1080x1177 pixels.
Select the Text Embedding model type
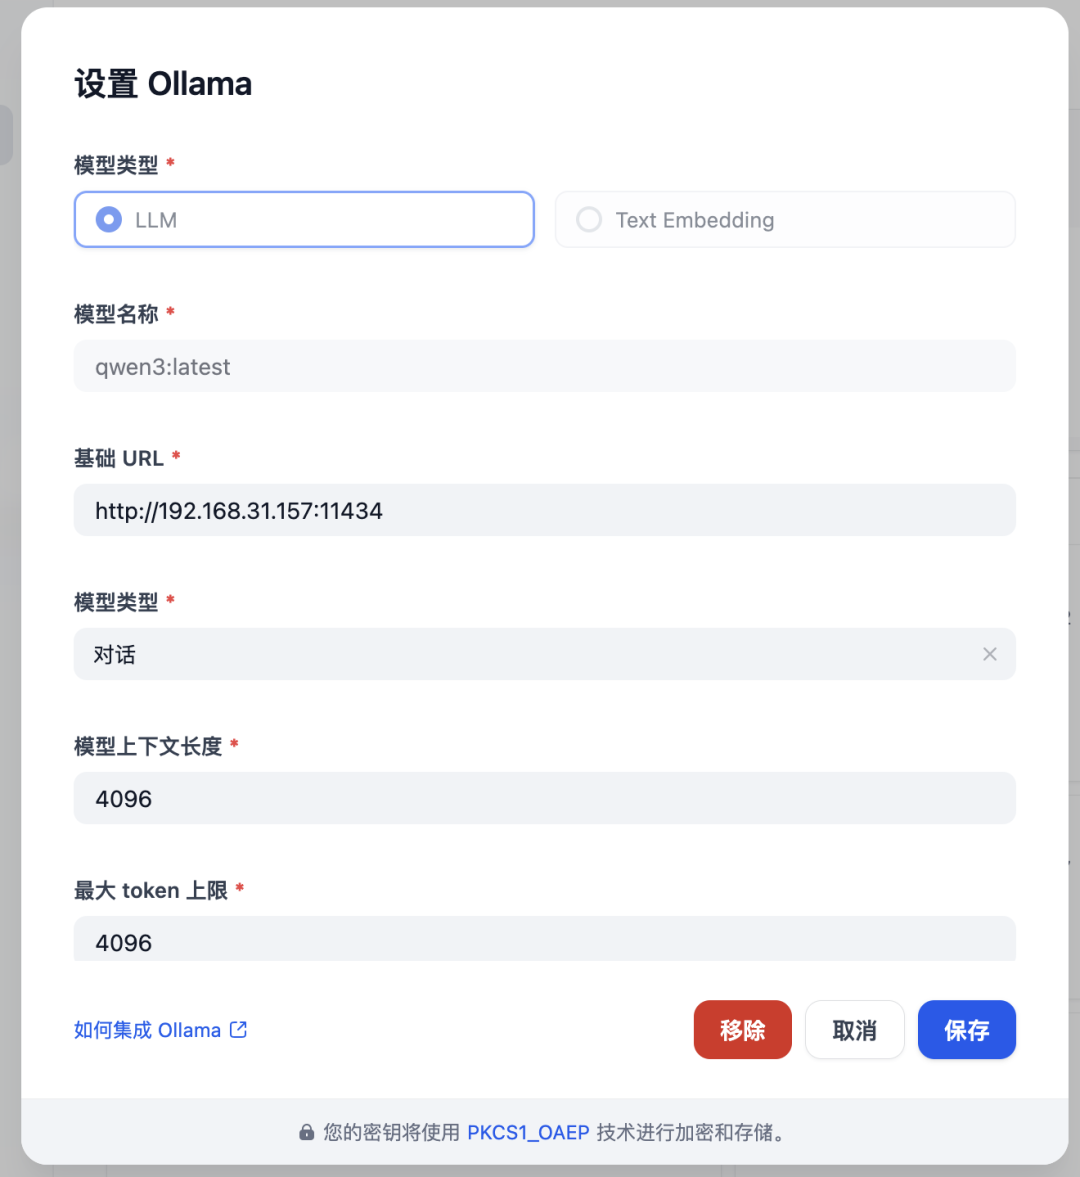(784, 219)
